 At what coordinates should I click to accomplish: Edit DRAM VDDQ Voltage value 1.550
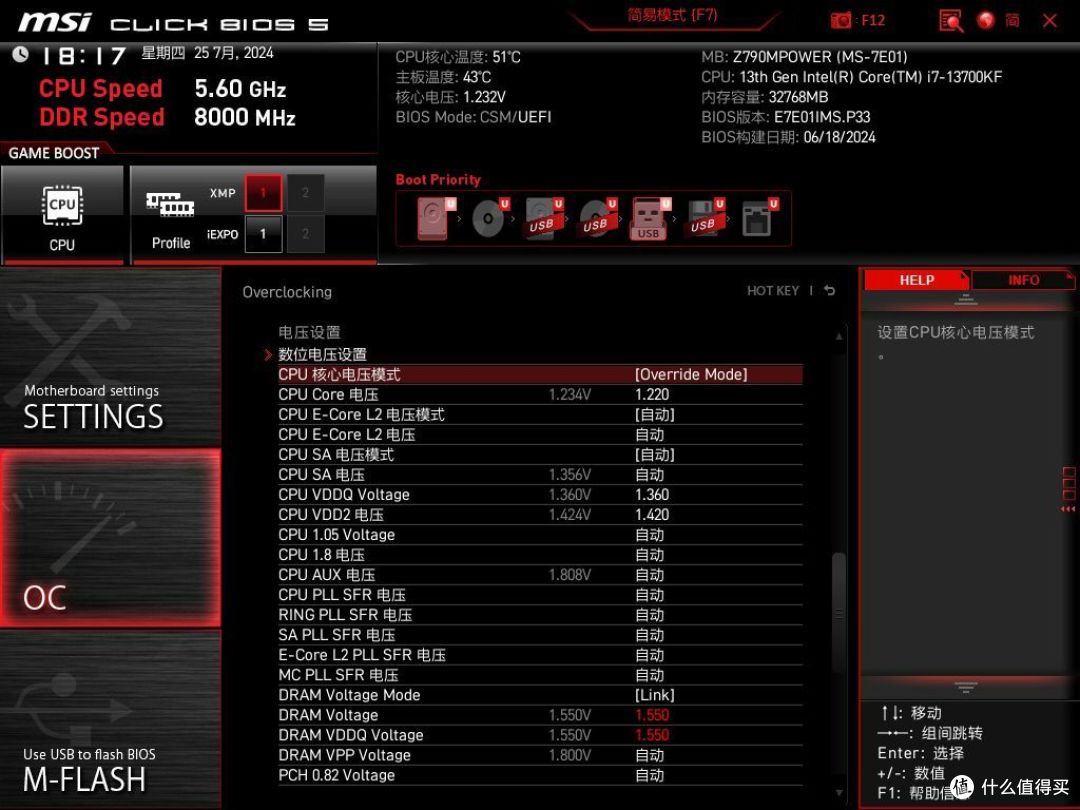click(652, 735)
